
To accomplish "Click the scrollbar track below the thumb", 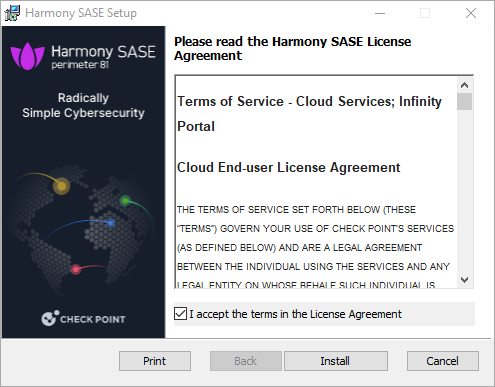I will (464, 191).
